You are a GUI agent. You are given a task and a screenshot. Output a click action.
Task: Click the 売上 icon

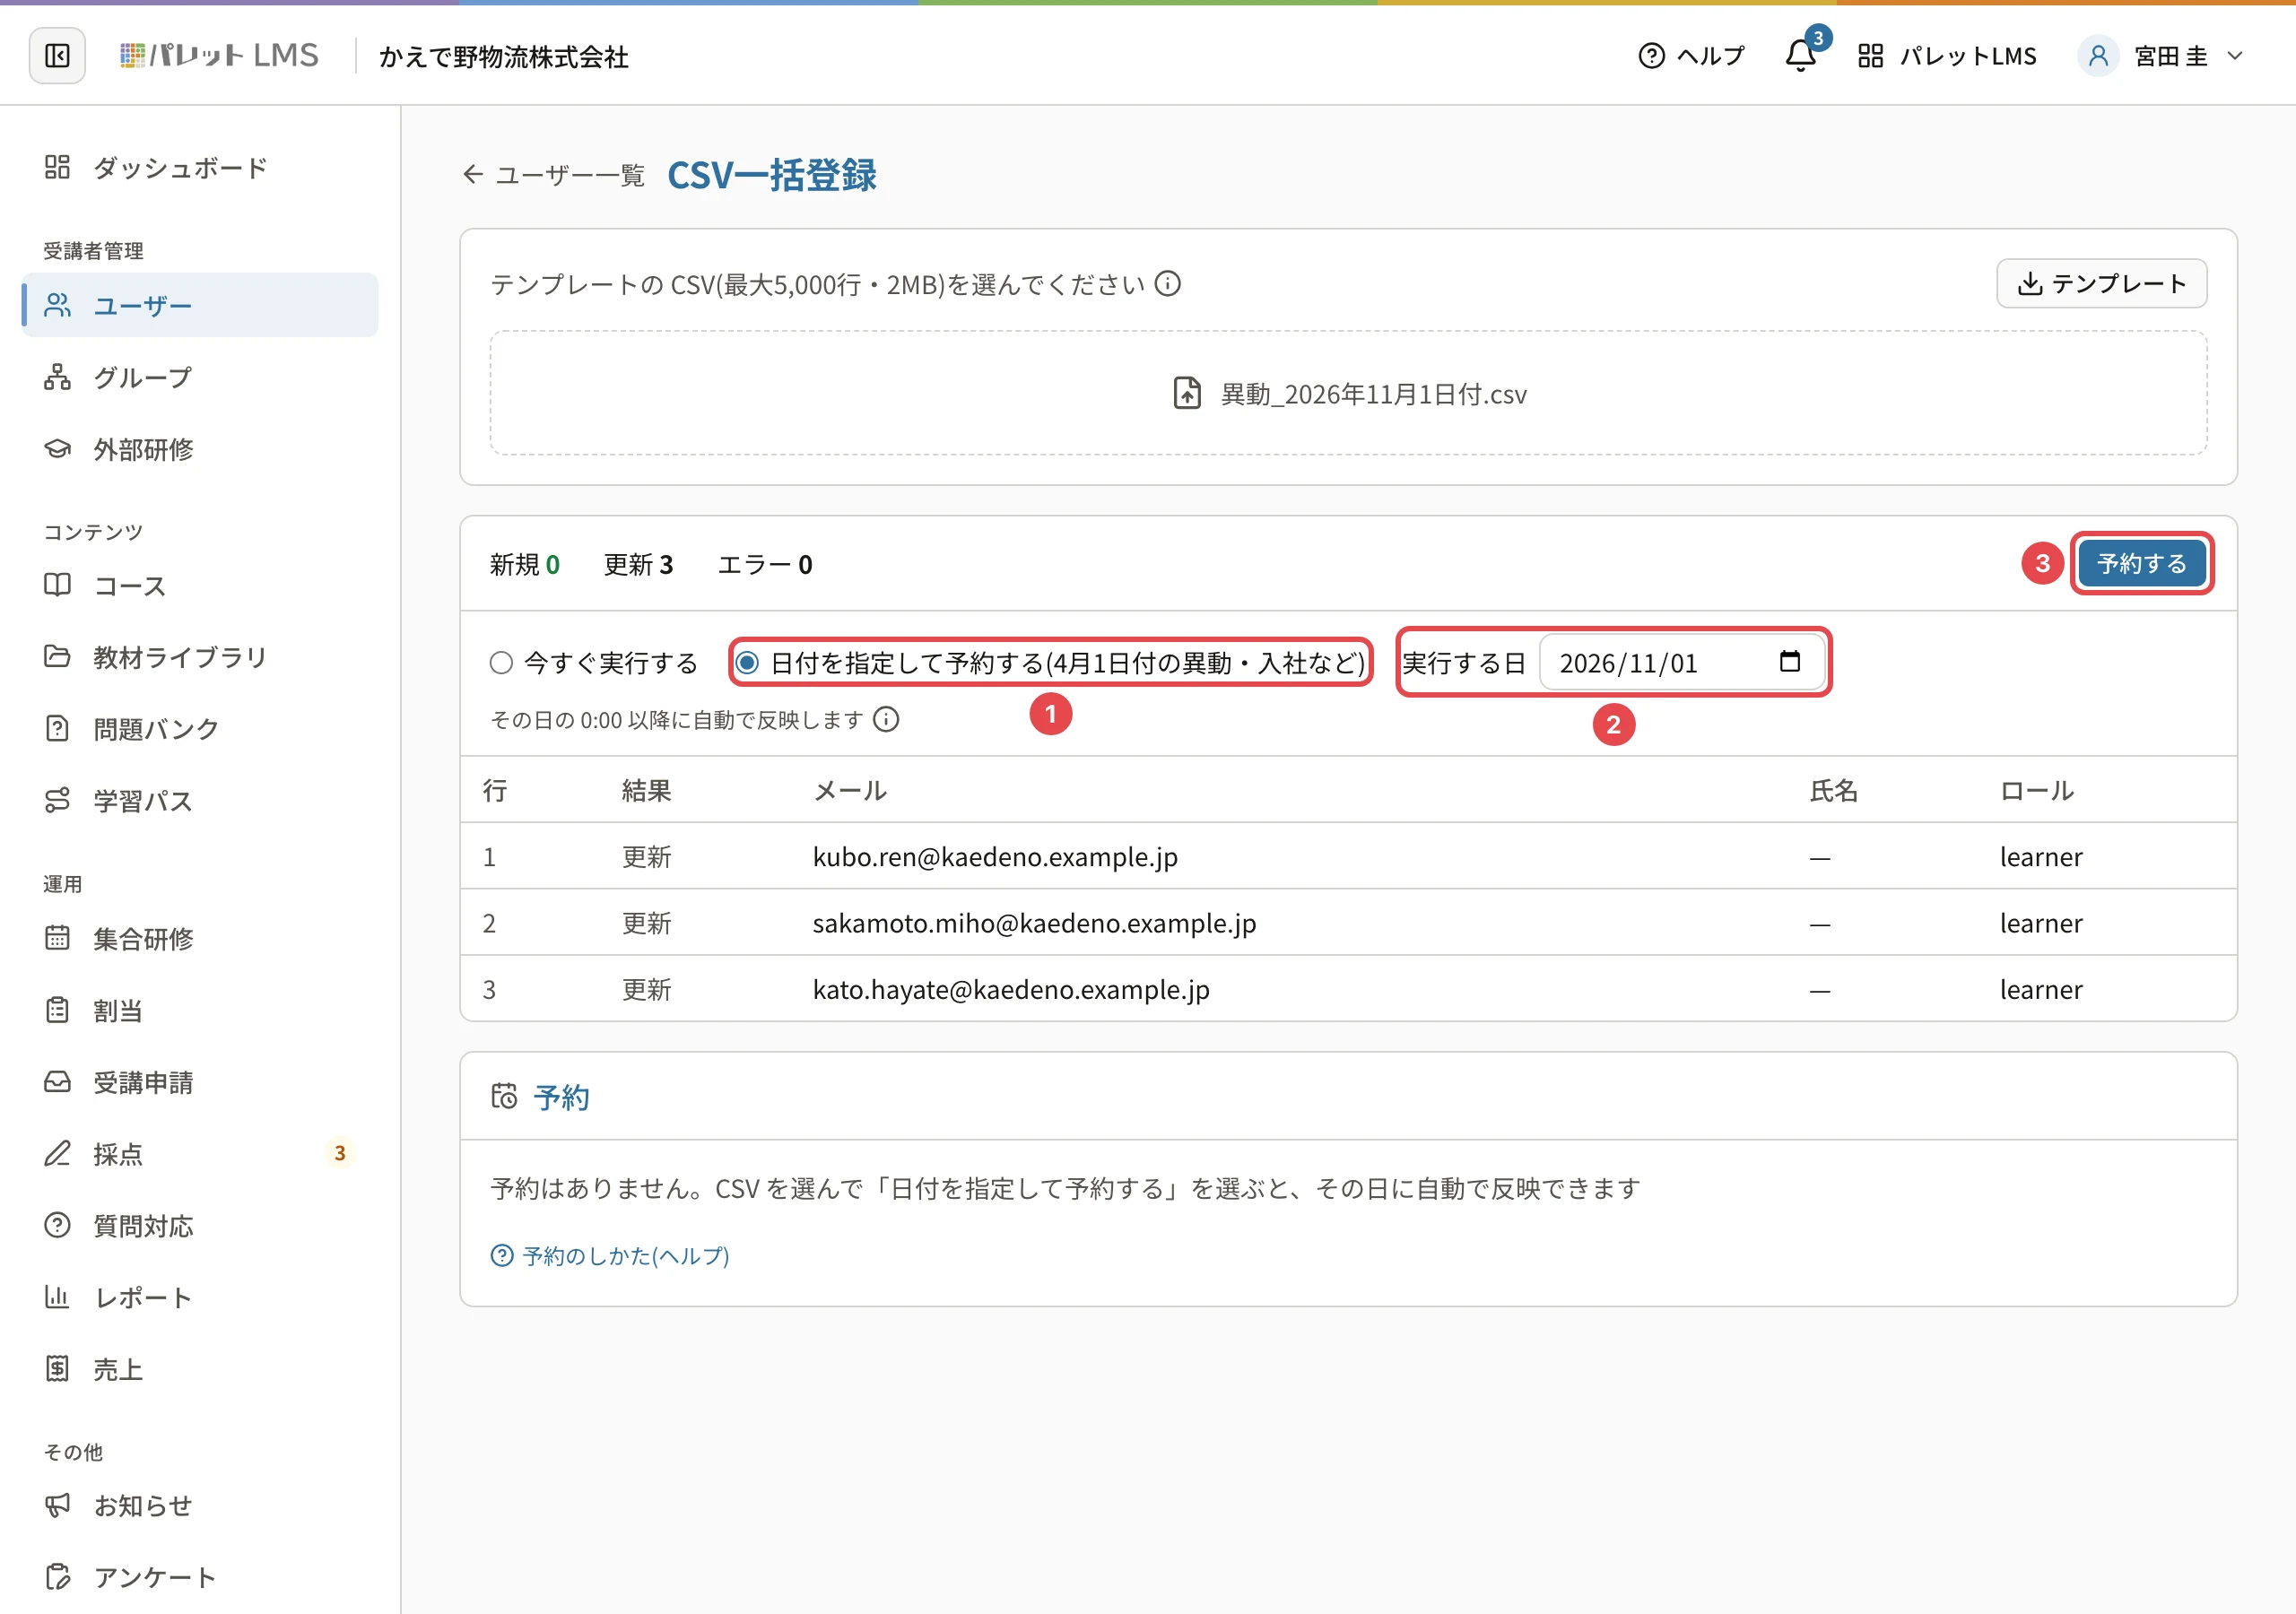58,1369
